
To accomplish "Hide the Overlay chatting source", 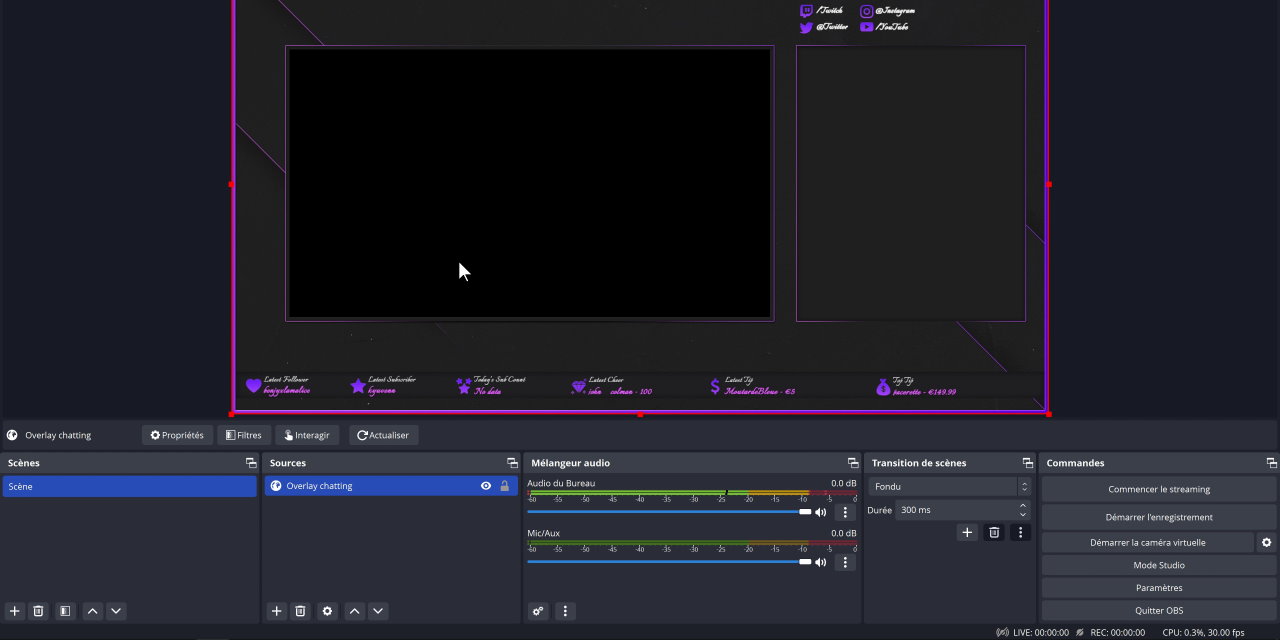I will tap(486, 486).
